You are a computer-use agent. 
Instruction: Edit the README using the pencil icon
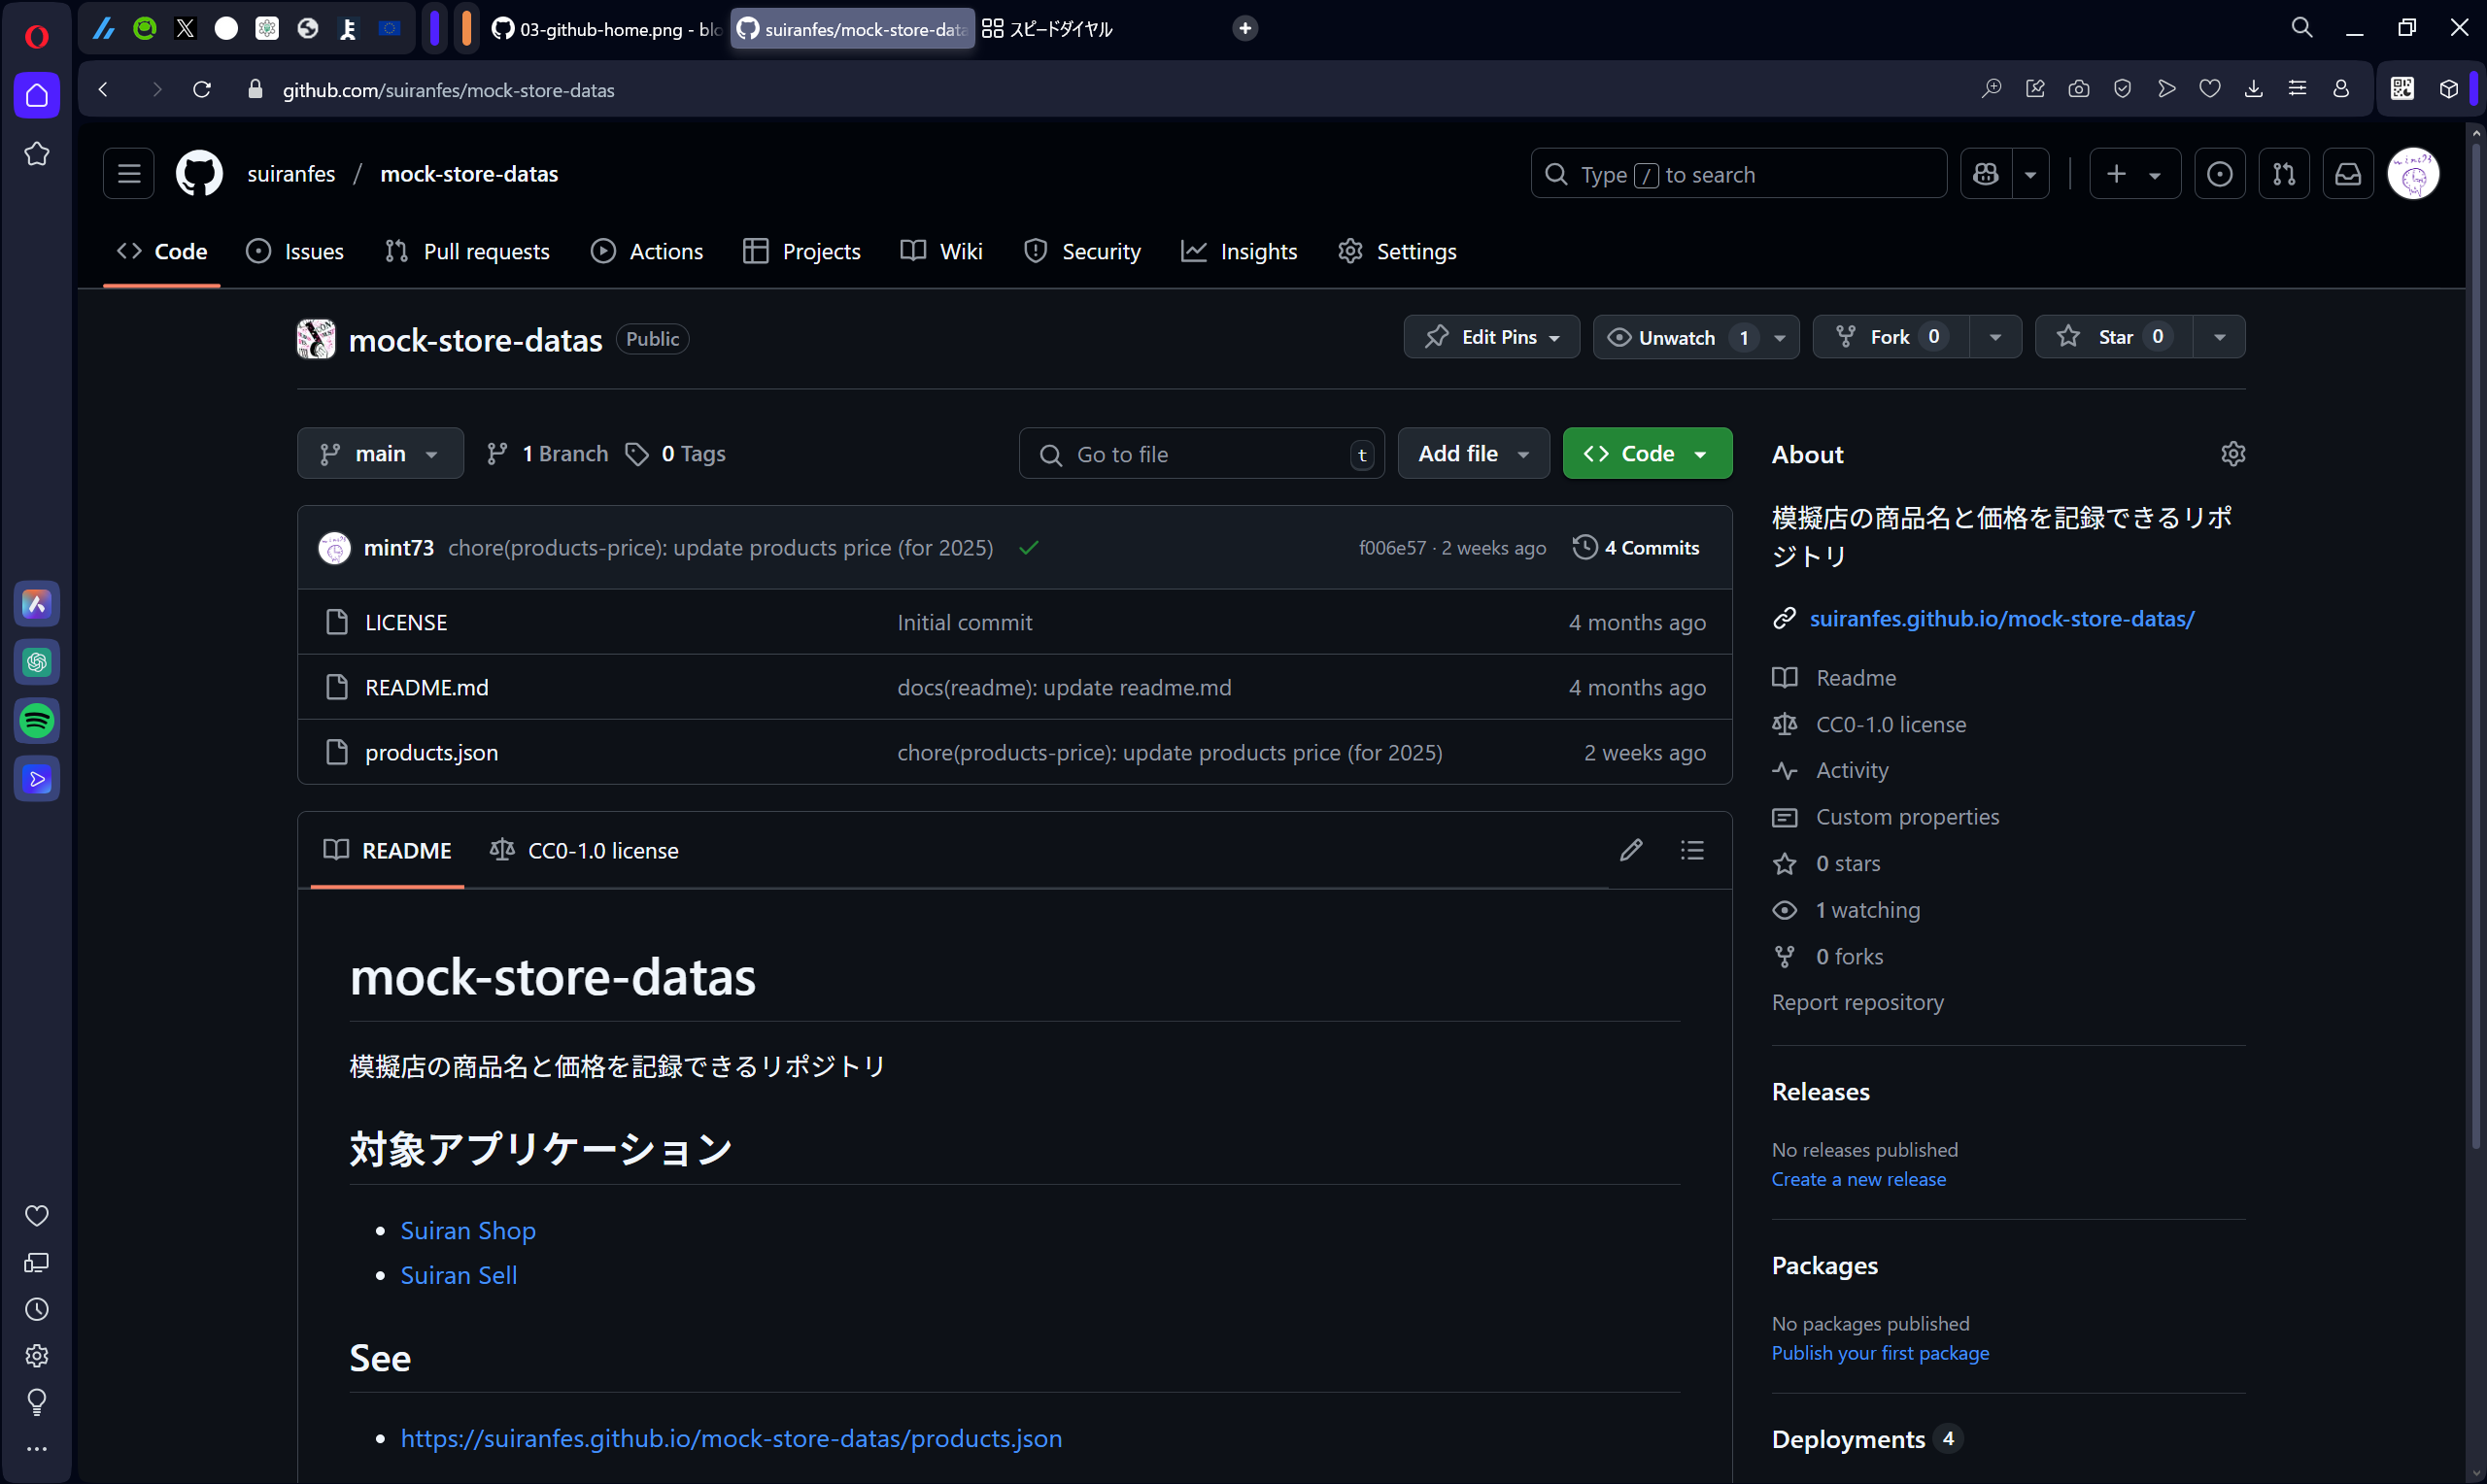point(1631,849)
